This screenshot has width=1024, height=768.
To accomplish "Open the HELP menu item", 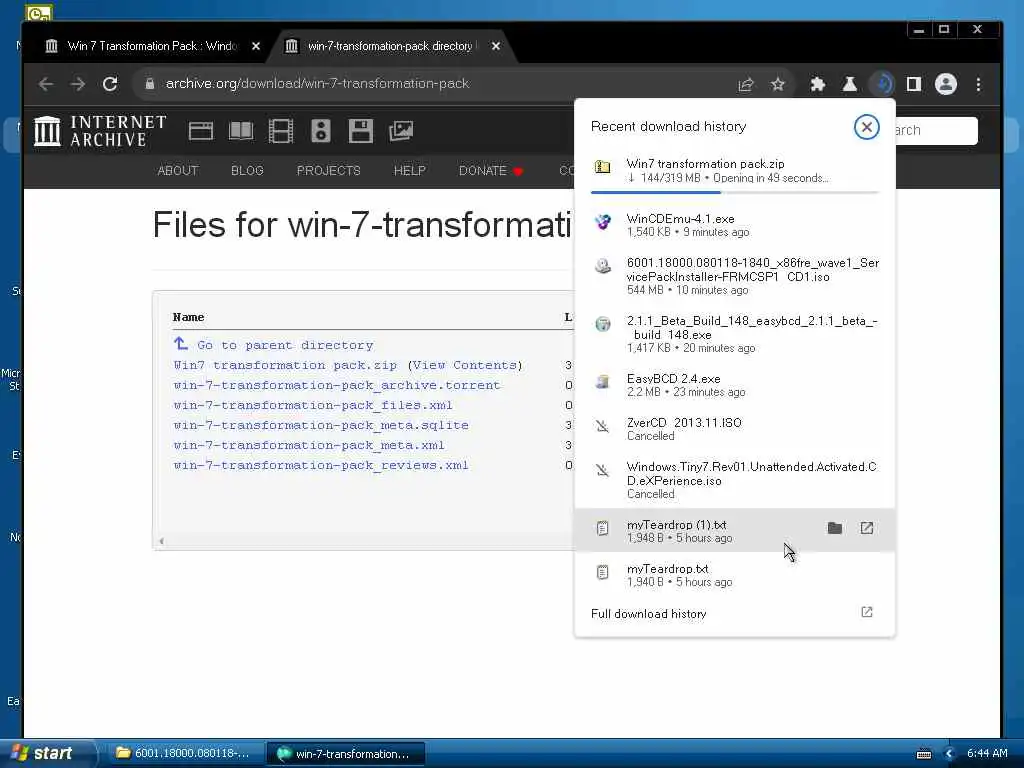I will [x=409, y=170].
